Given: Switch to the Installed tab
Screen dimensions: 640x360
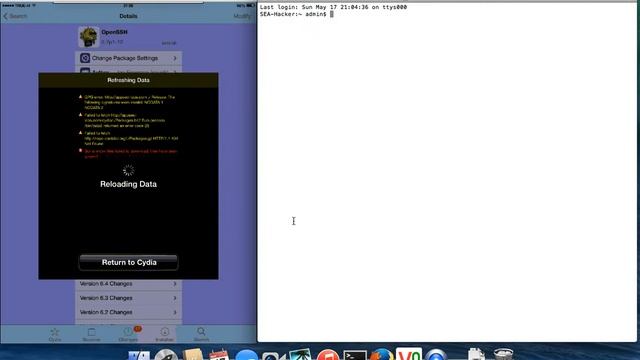Looking at the screenshot, I should (164, 334).
